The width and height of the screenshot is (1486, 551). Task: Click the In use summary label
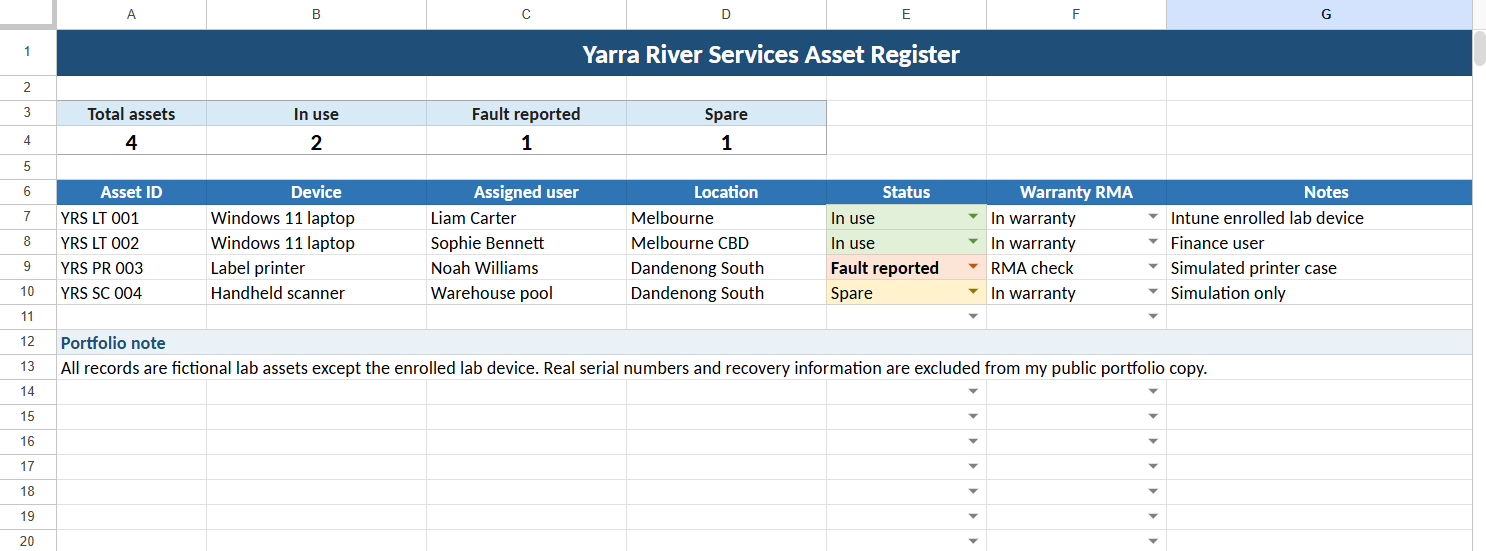click(x=317, y=114)
